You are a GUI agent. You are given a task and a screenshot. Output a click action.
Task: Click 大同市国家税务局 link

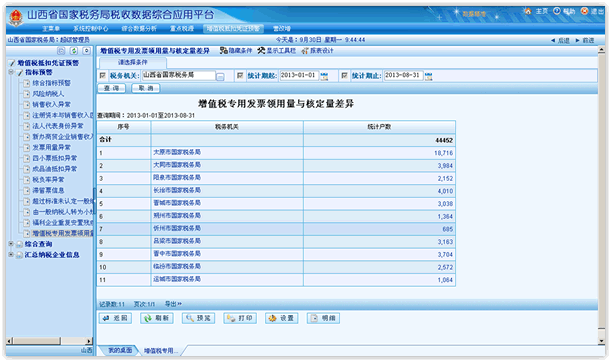point(177,165)
